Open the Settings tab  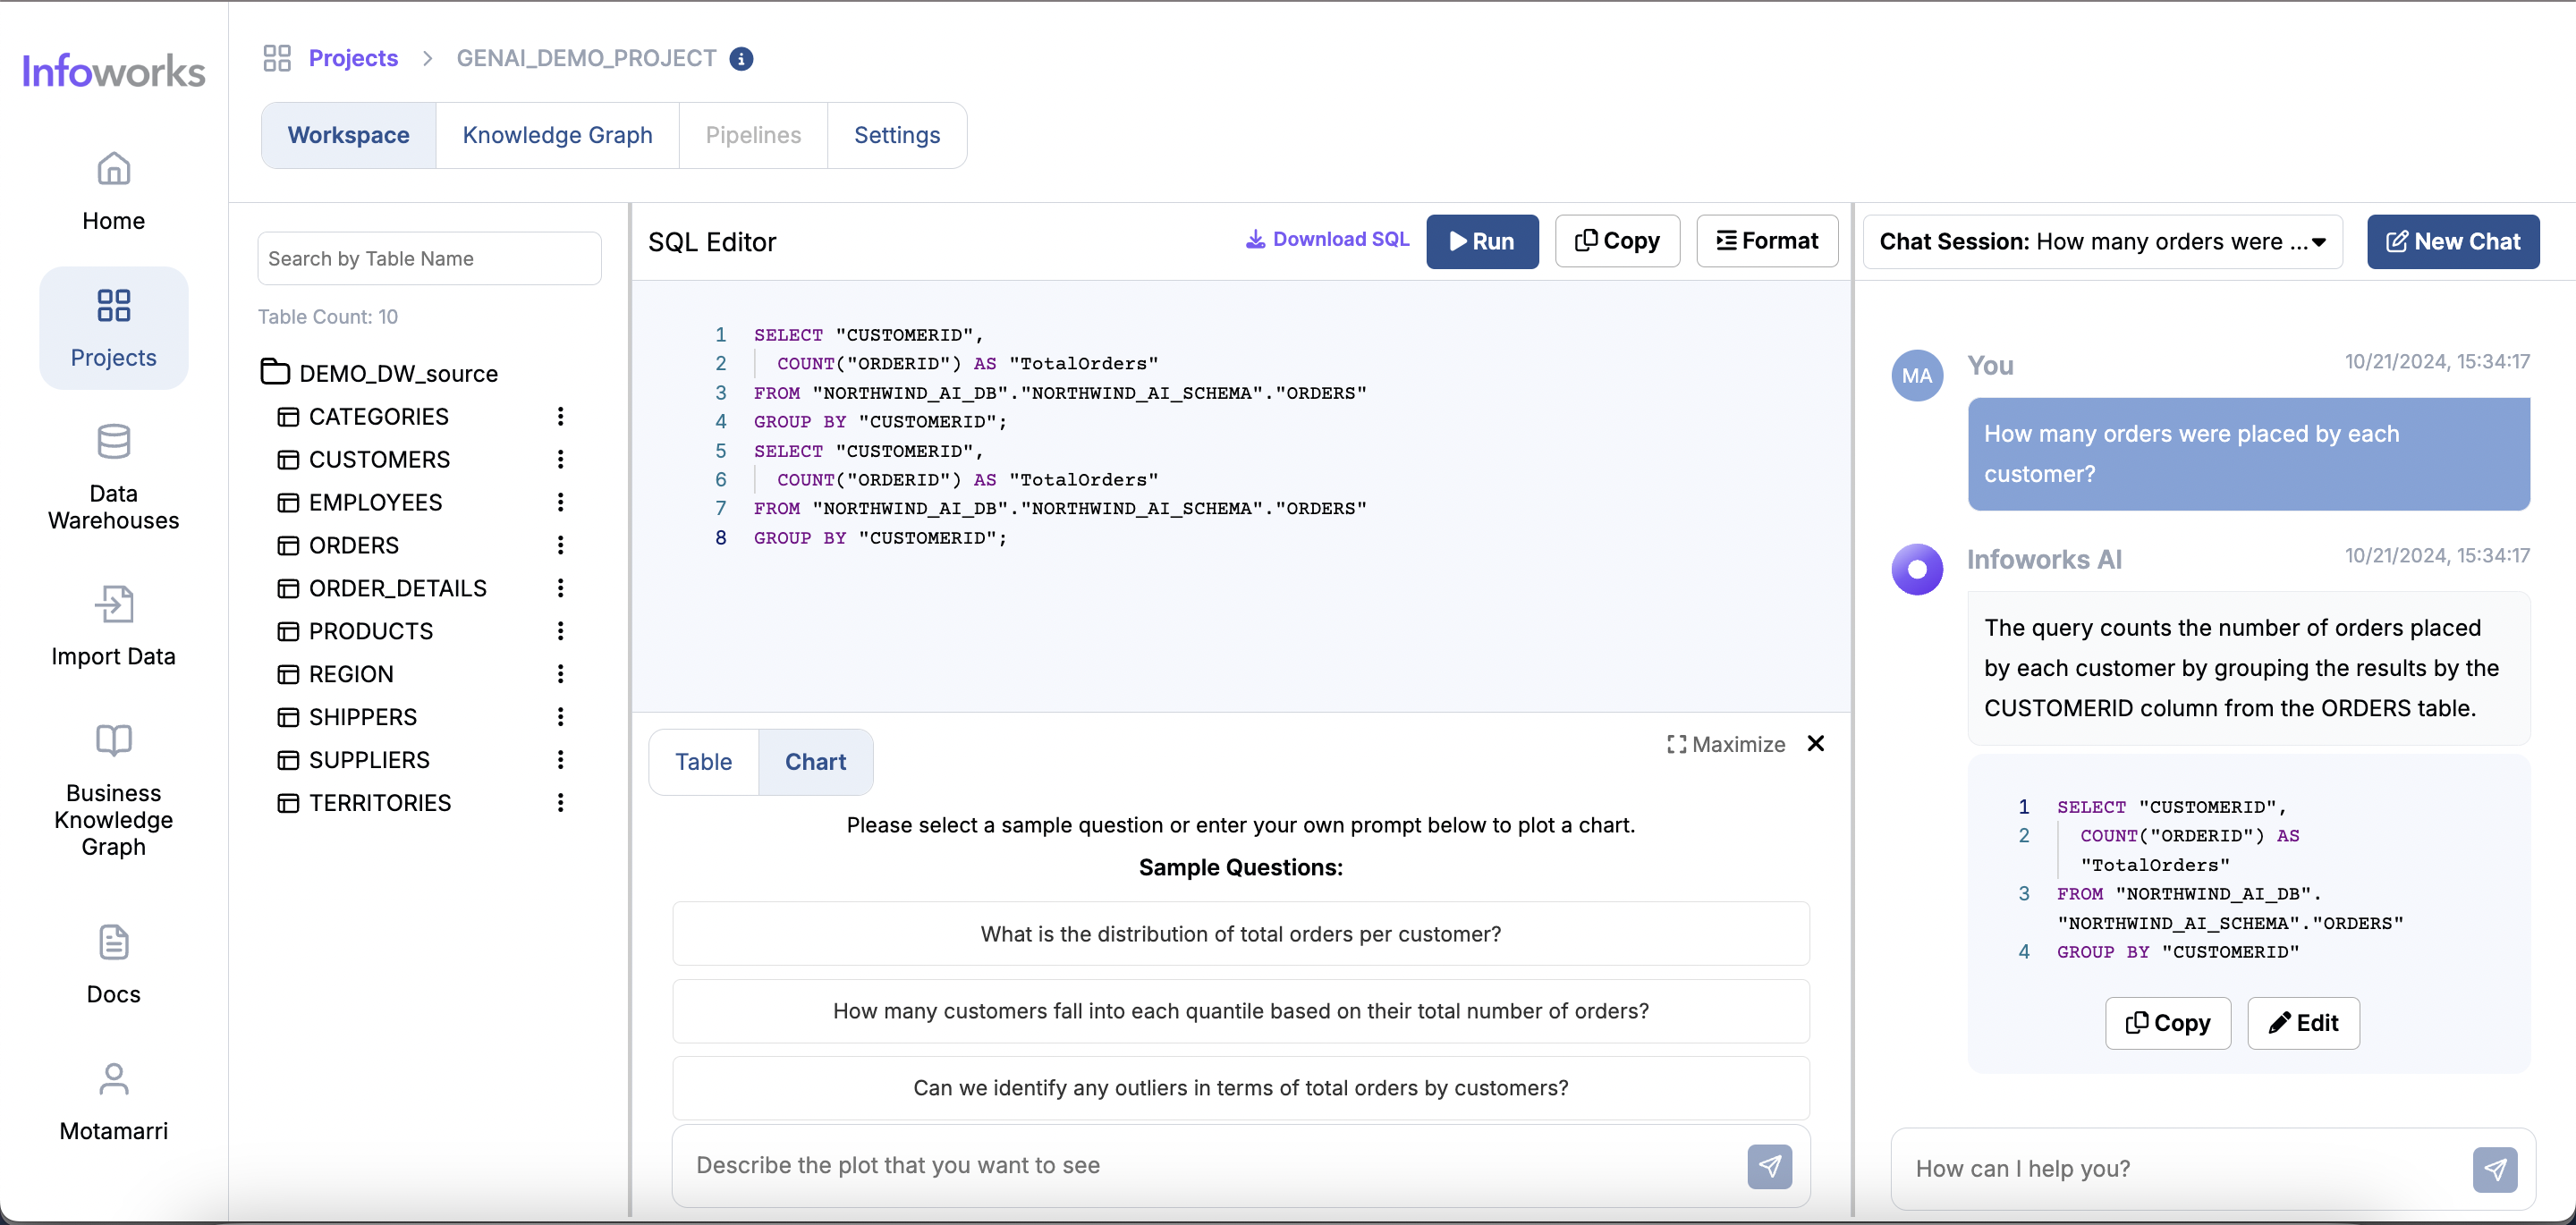coord(896,135)
